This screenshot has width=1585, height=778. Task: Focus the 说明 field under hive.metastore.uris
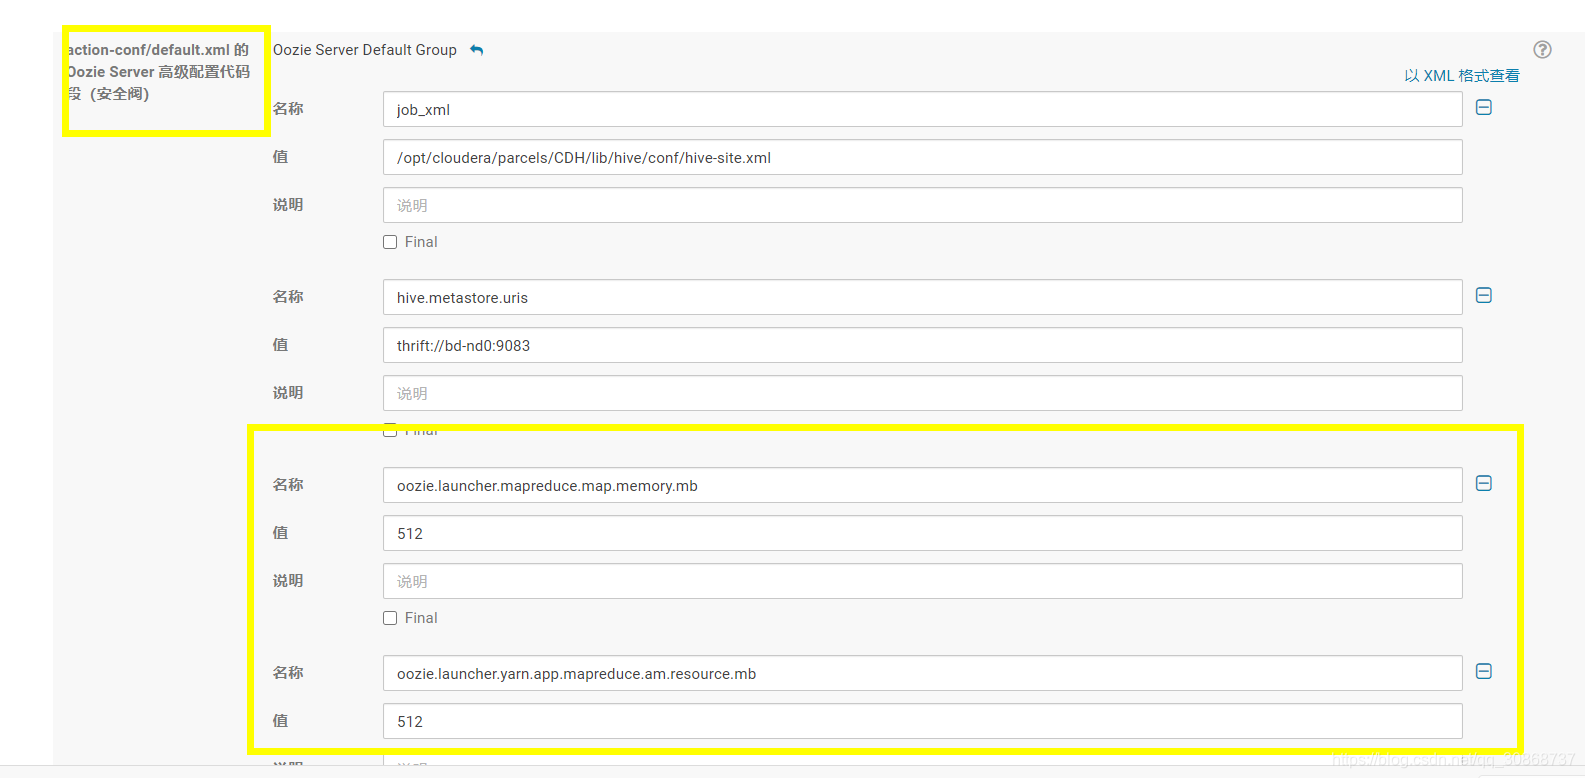[x=922, y=393]
